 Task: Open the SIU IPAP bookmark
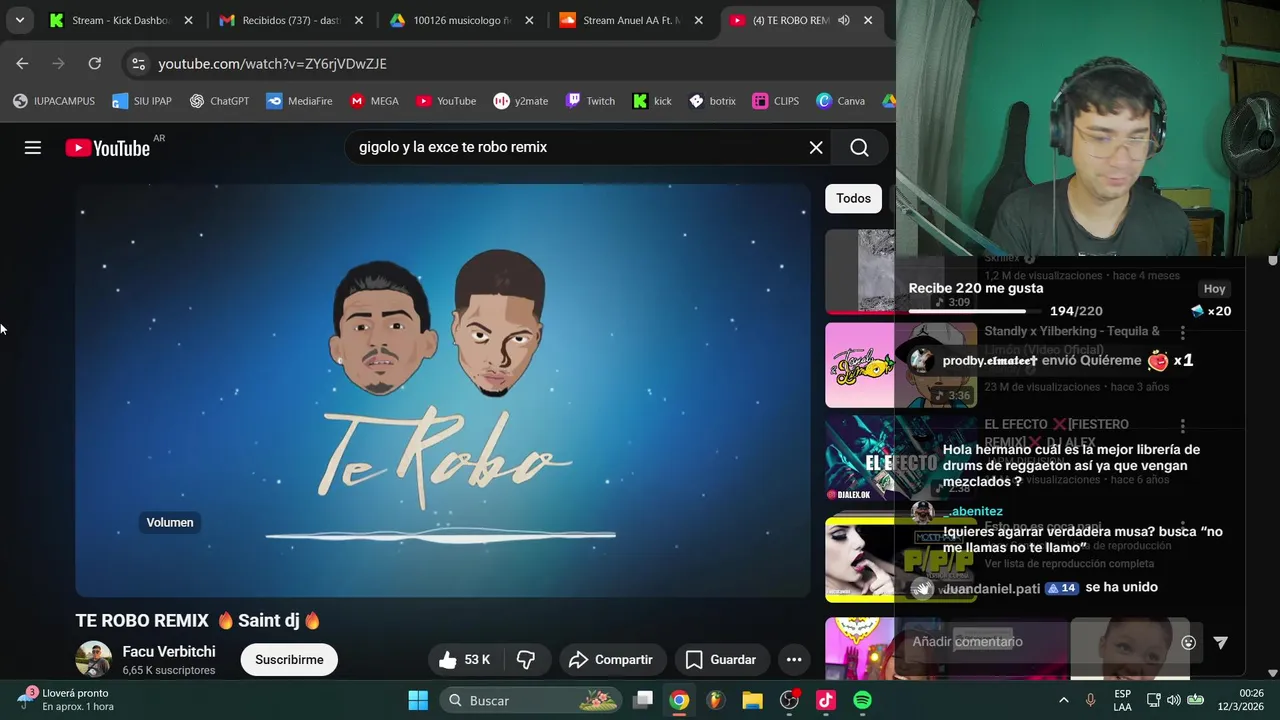click(x=142, y=101)
